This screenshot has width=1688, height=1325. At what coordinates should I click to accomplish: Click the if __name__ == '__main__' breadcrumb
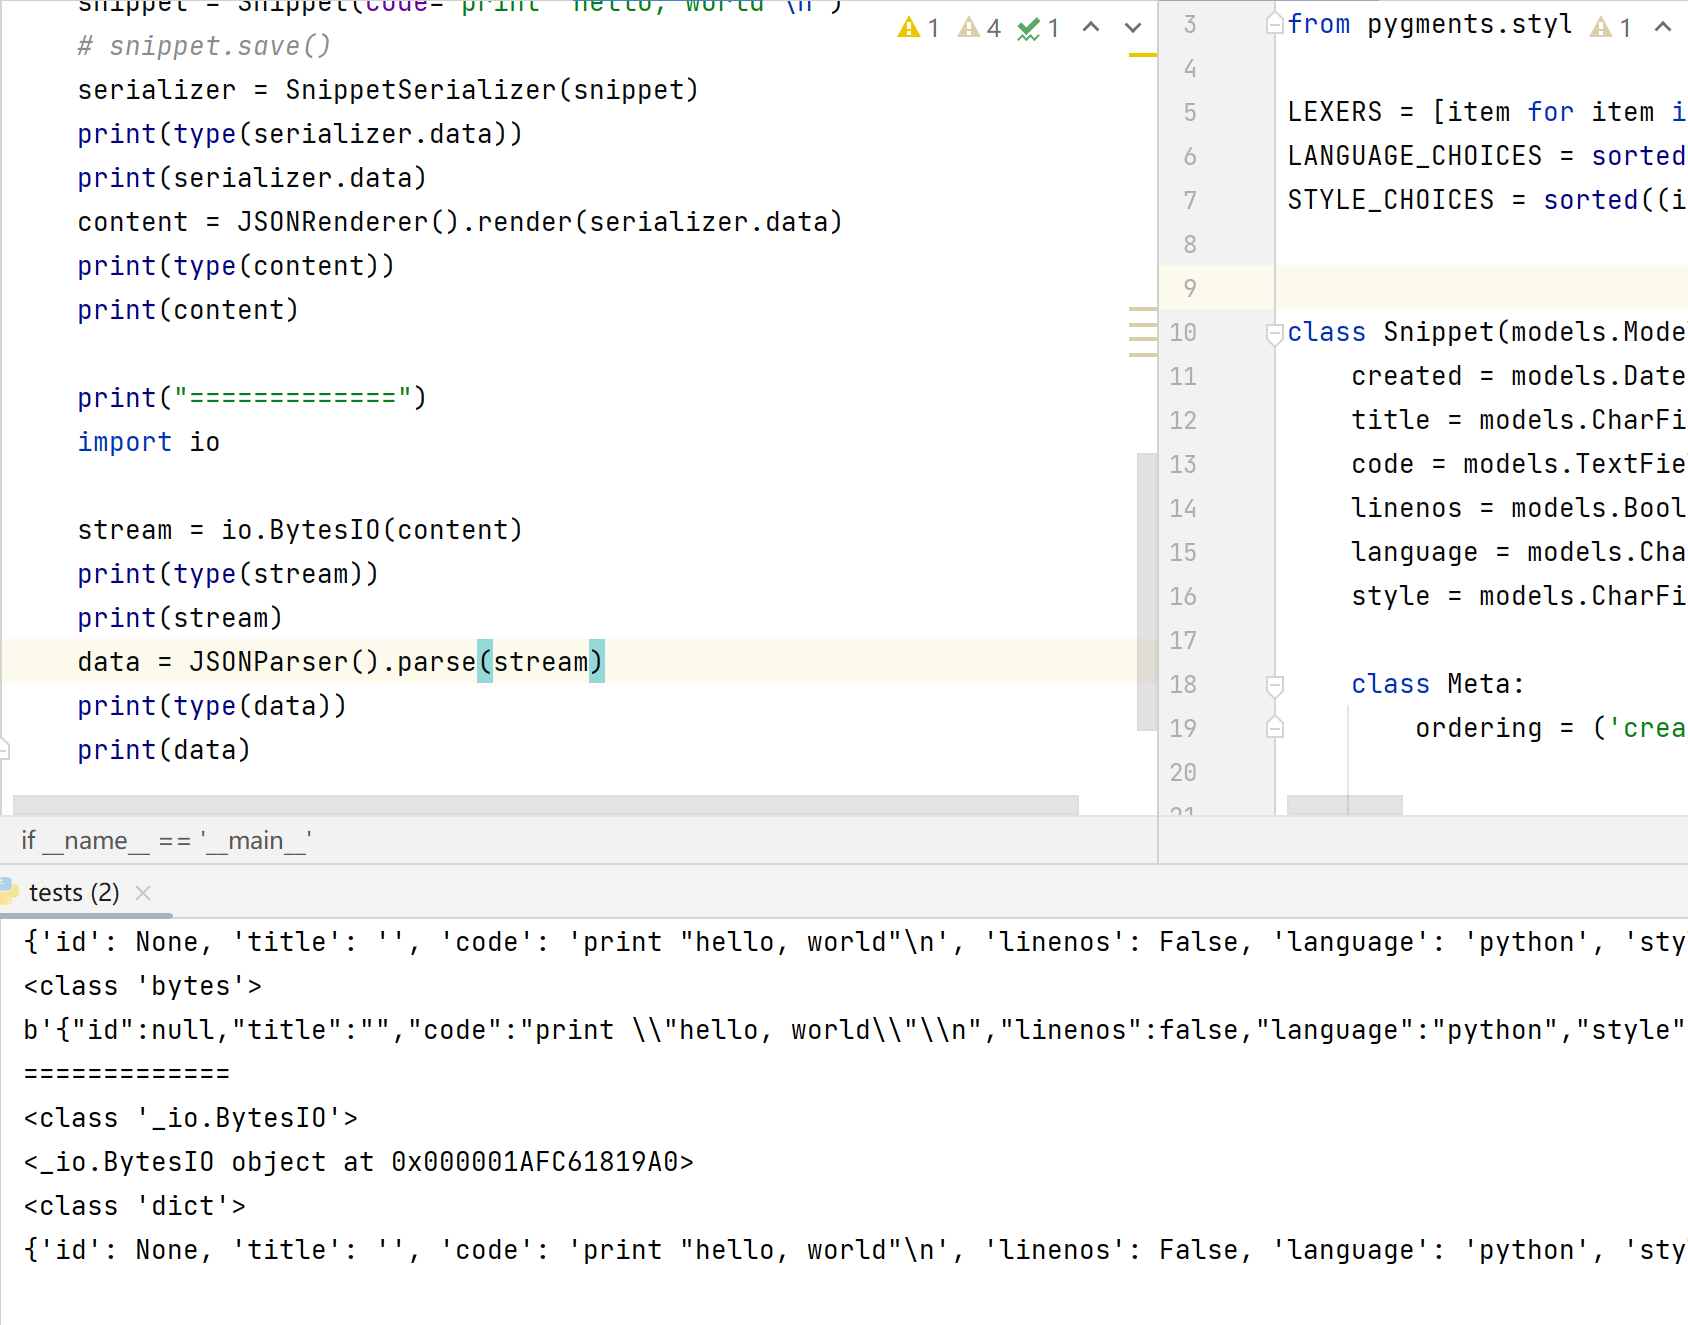tap(166, 841)
